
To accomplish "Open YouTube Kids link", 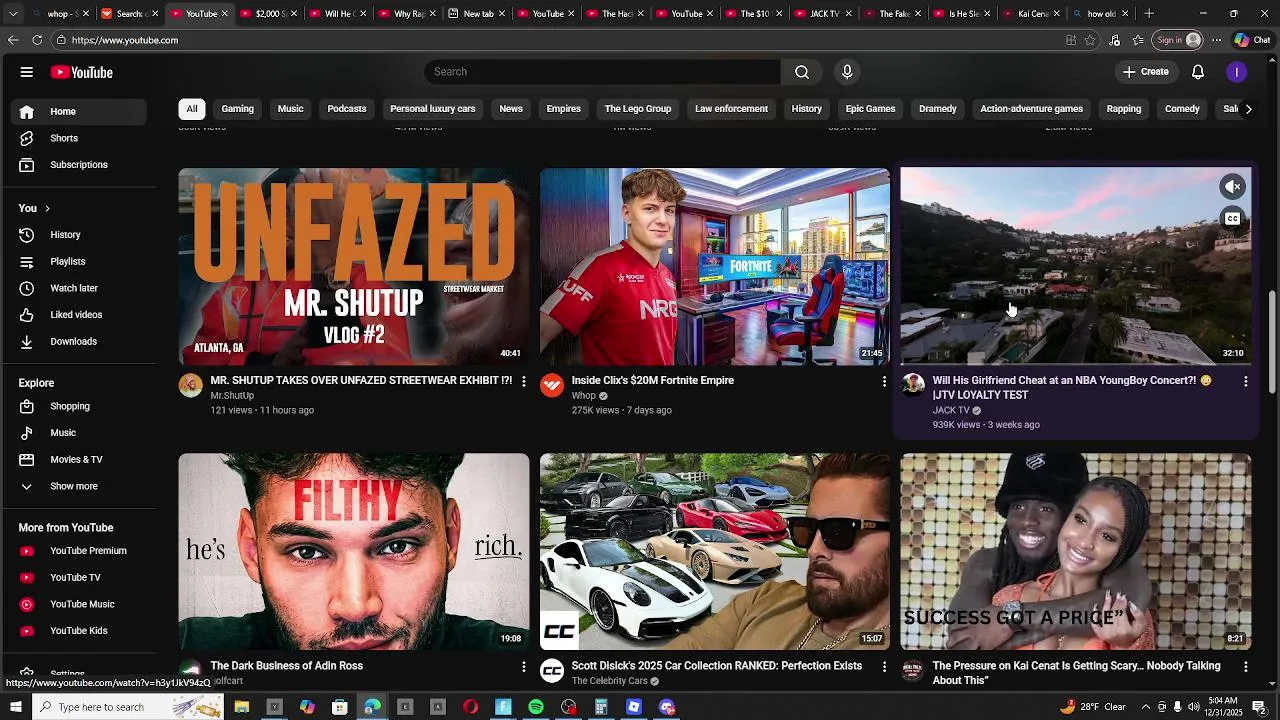I will click(x=78, y=631).
